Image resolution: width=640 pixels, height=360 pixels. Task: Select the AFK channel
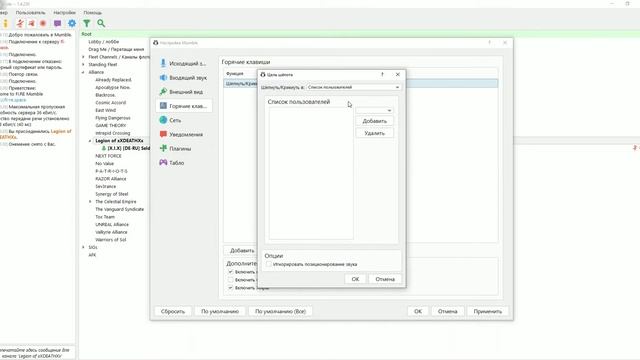click(92, 255)
